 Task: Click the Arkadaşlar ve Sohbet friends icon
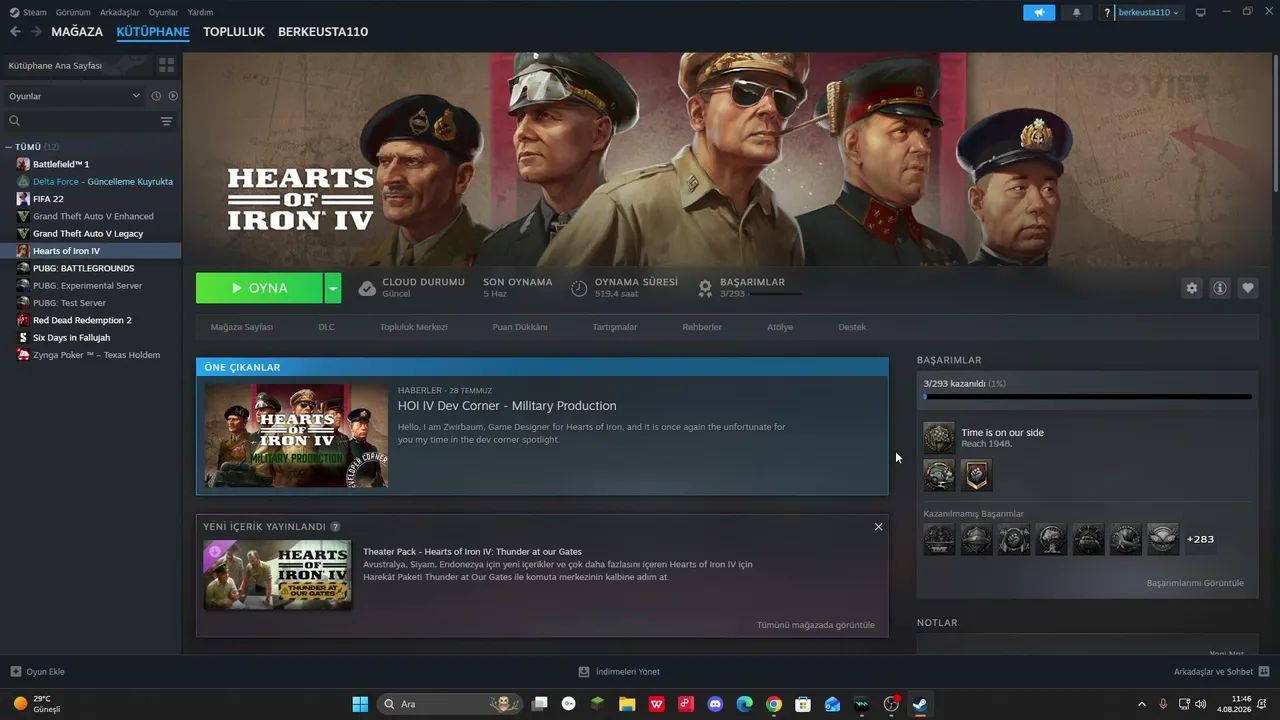[1264, 672]
